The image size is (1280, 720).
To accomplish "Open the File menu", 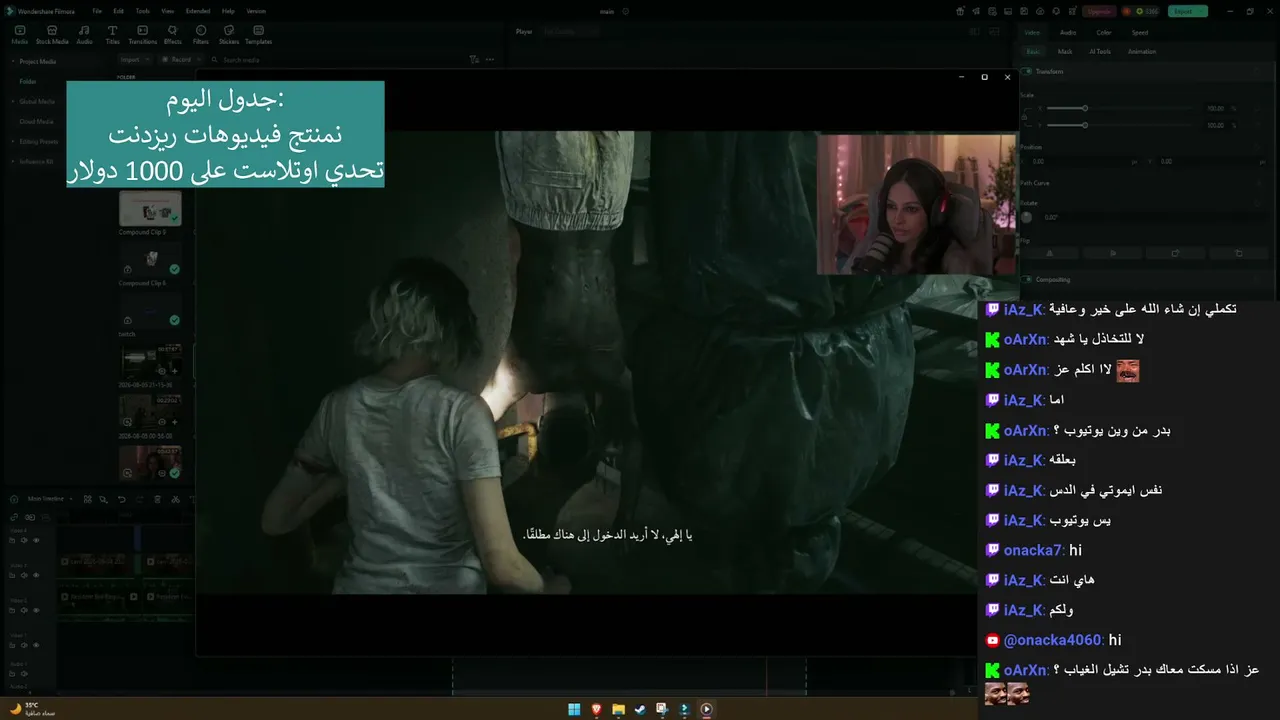I will coord(97,11).
